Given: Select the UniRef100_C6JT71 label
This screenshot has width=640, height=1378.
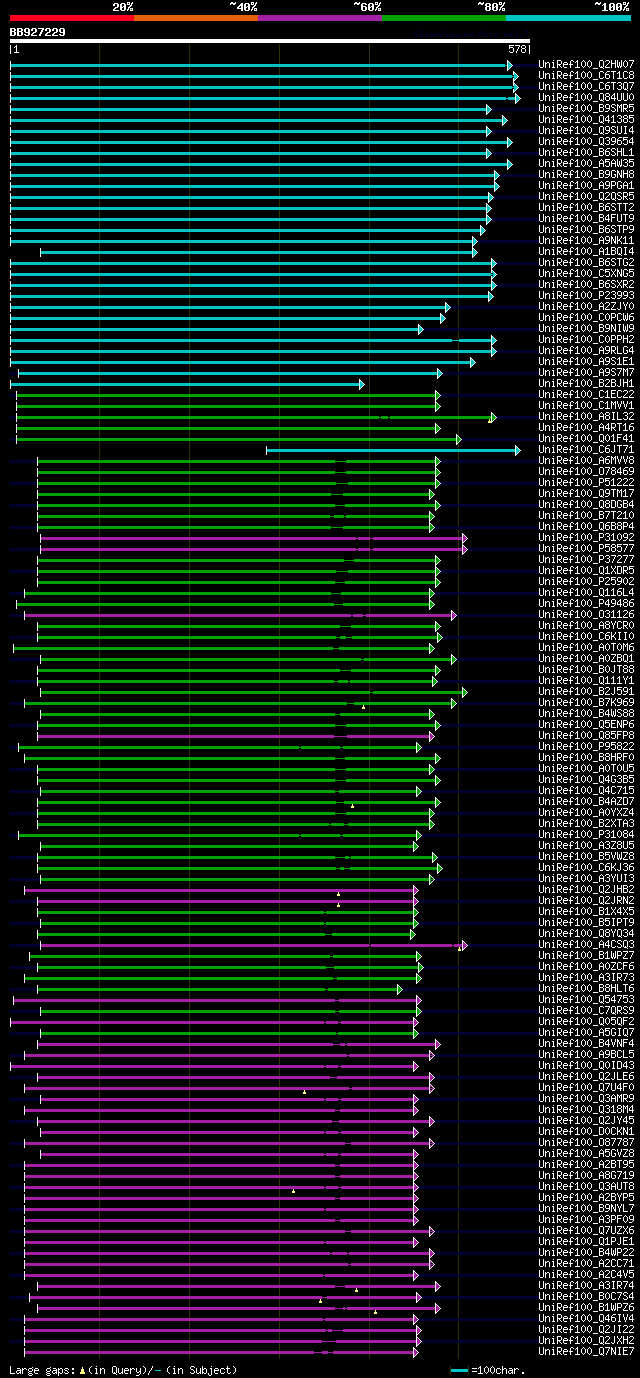Looking at the screenshot, I should click(x=586, y=449).
